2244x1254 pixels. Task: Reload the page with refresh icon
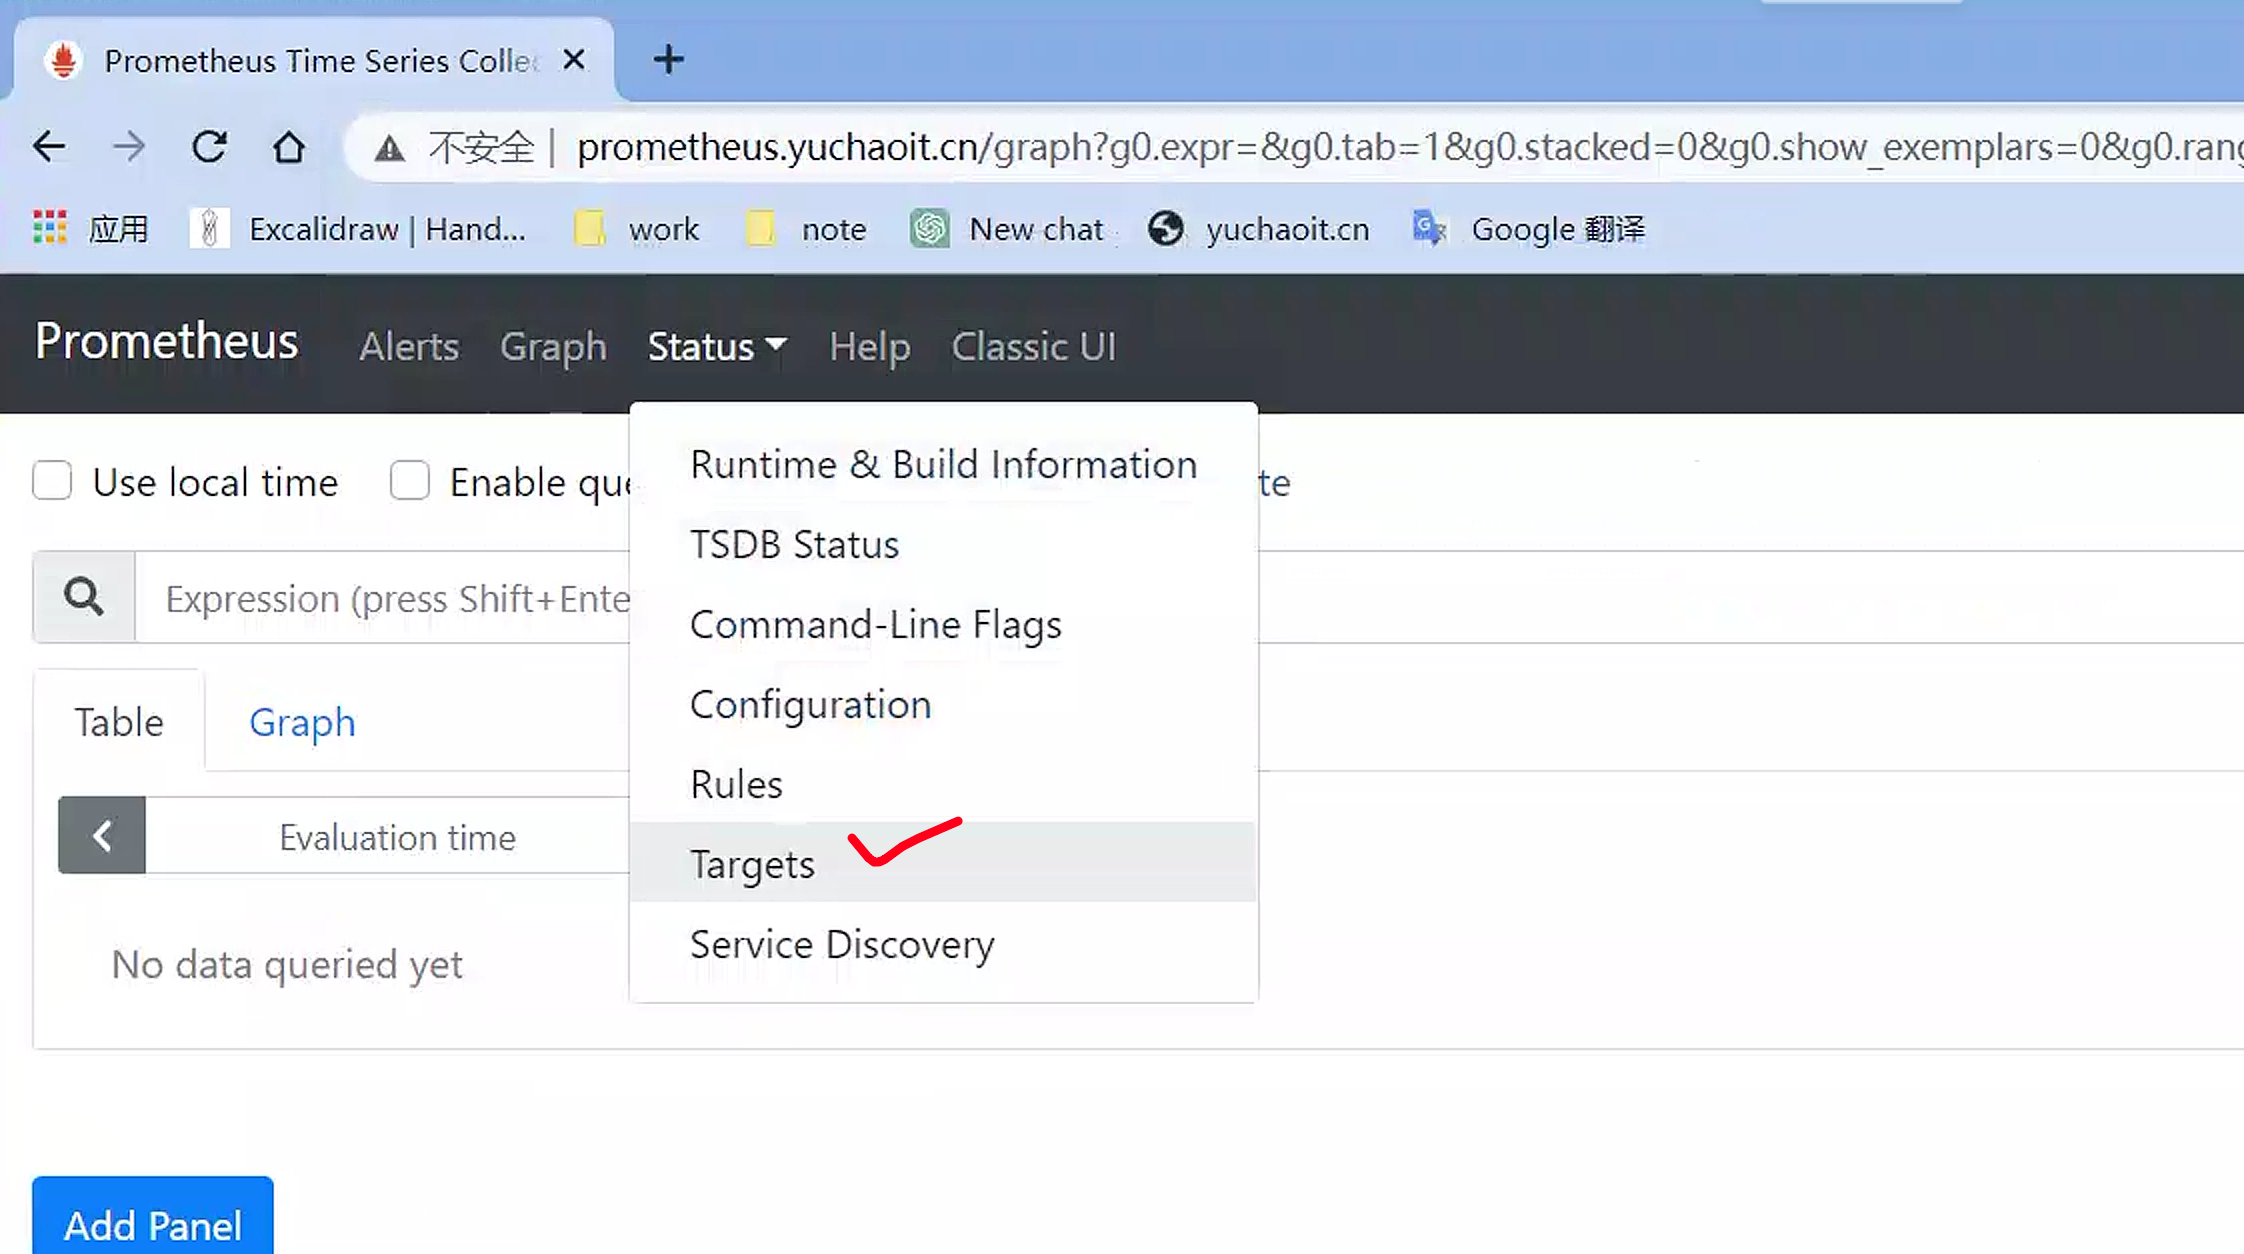pos(209,147)
